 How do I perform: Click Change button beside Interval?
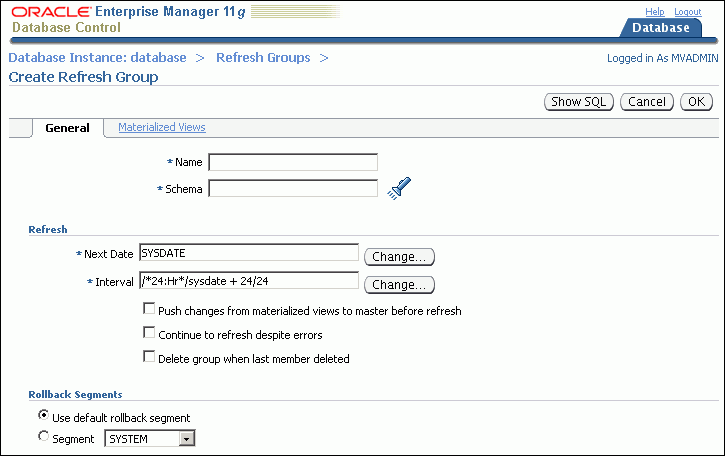[399, 284]
